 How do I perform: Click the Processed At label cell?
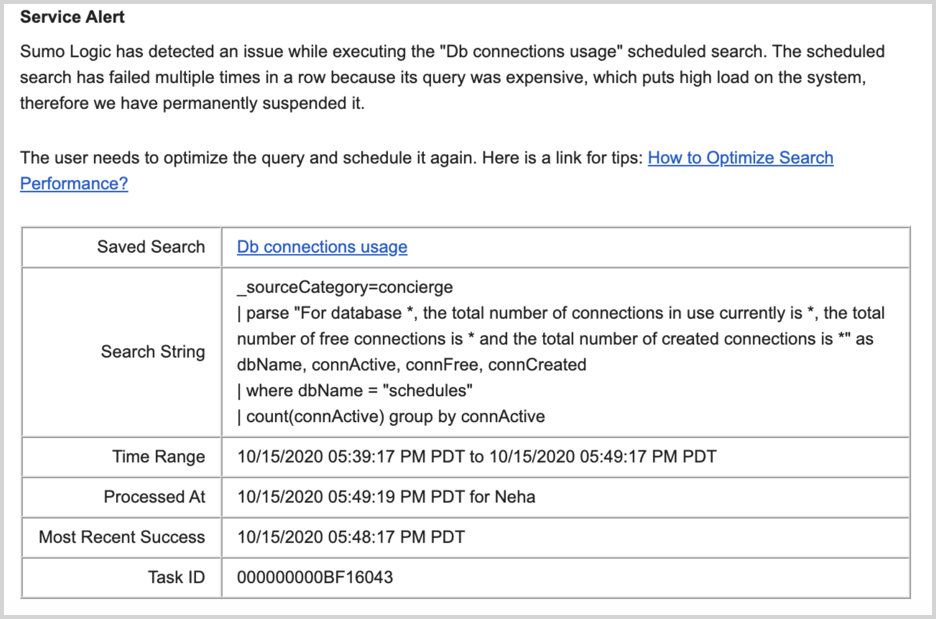(154, 497)
